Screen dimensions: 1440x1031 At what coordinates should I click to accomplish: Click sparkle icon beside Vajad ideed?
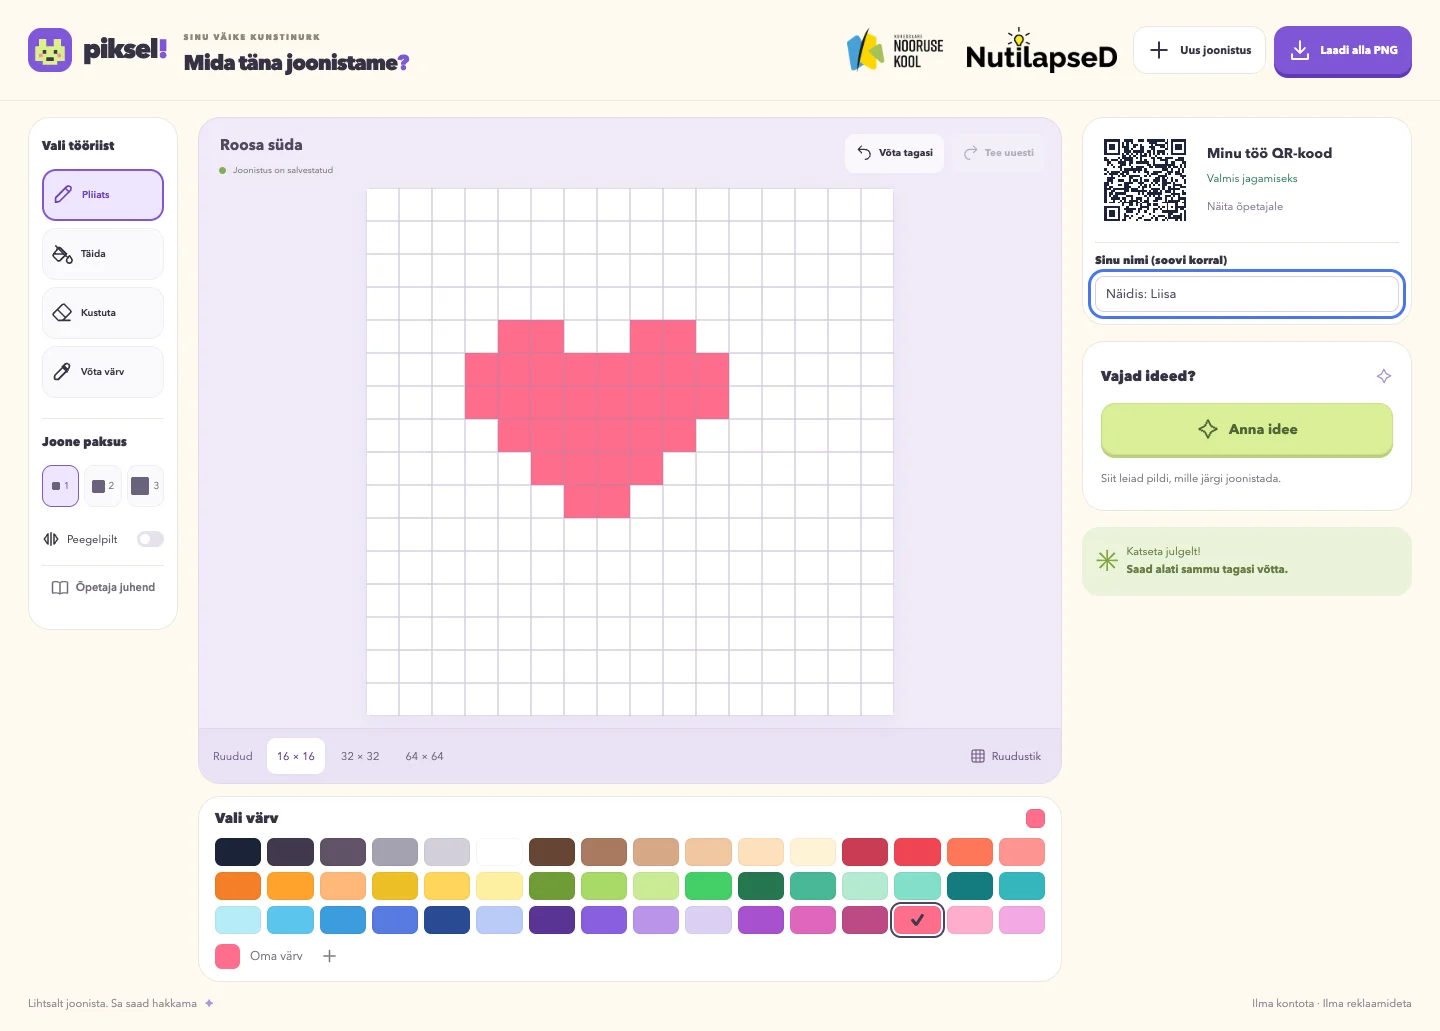[x=1384, y=376]
